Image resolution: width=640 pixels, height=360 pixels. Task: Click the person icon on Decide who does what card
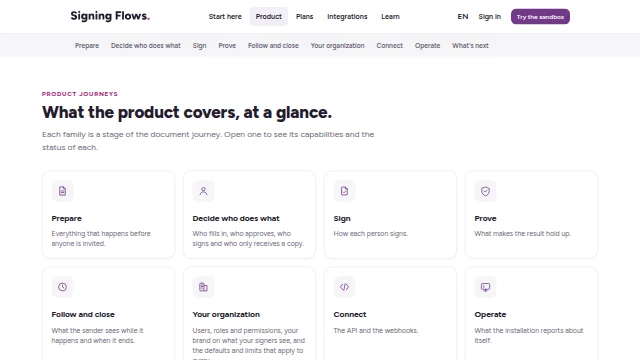[203, 191]
